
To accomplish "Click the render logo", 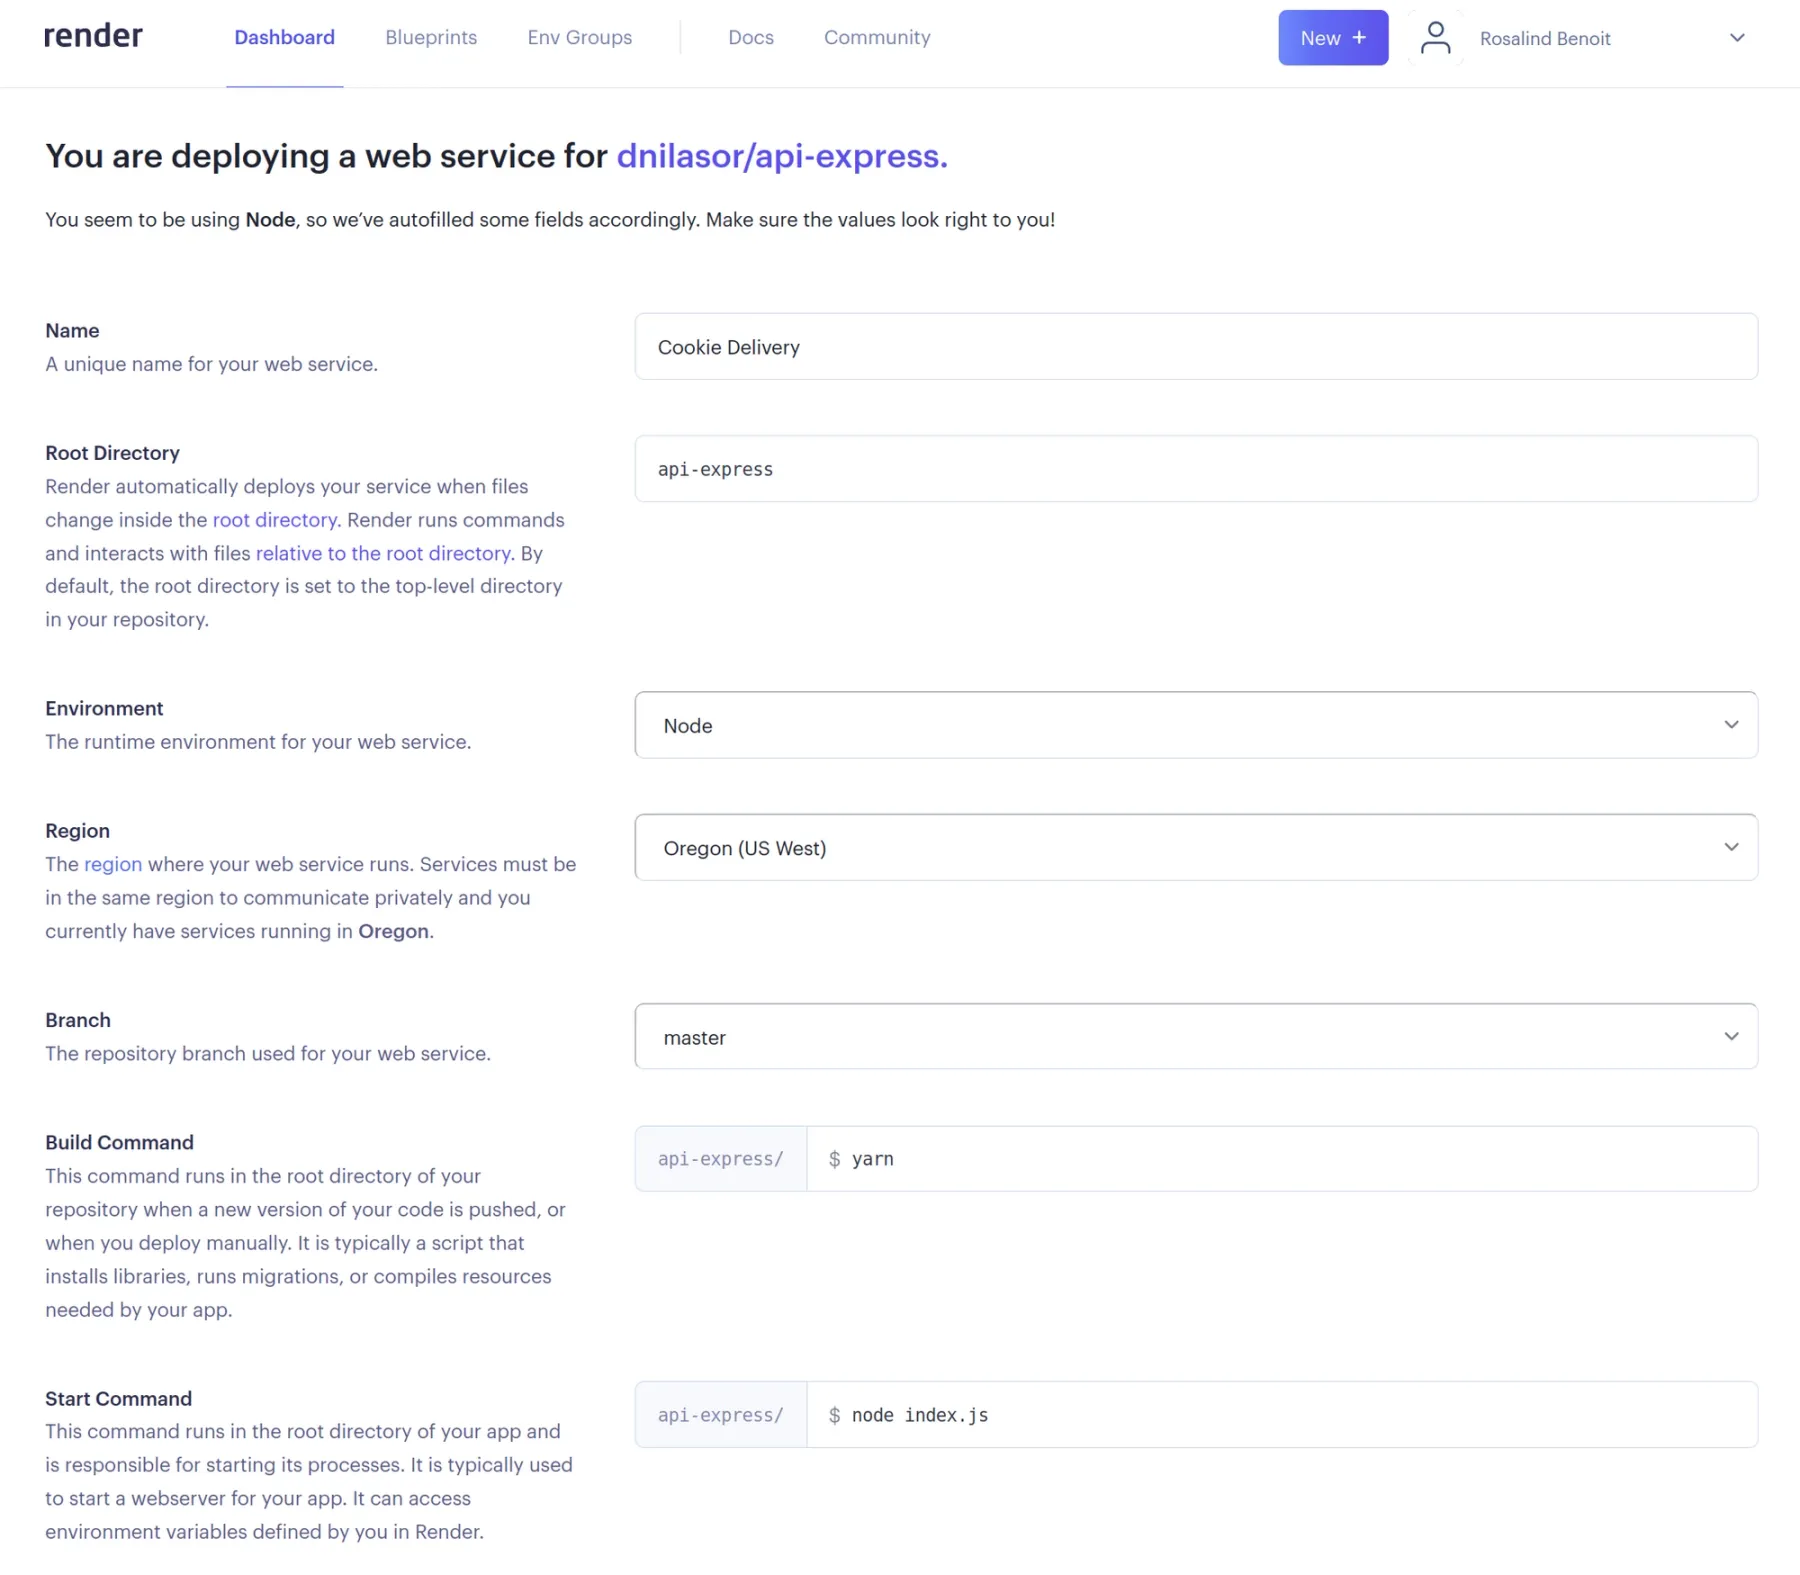I will click(x=92, y=36).
